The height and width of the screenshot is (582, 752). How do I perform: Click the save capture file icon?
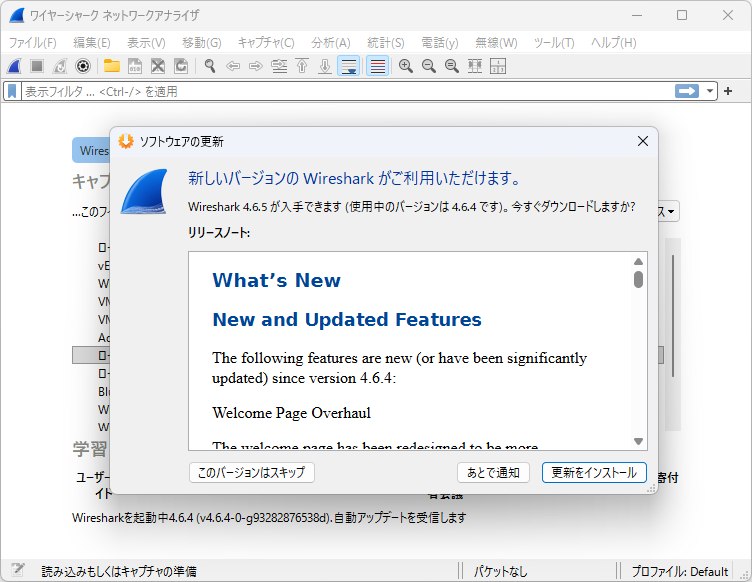click(x=135, y=66)
